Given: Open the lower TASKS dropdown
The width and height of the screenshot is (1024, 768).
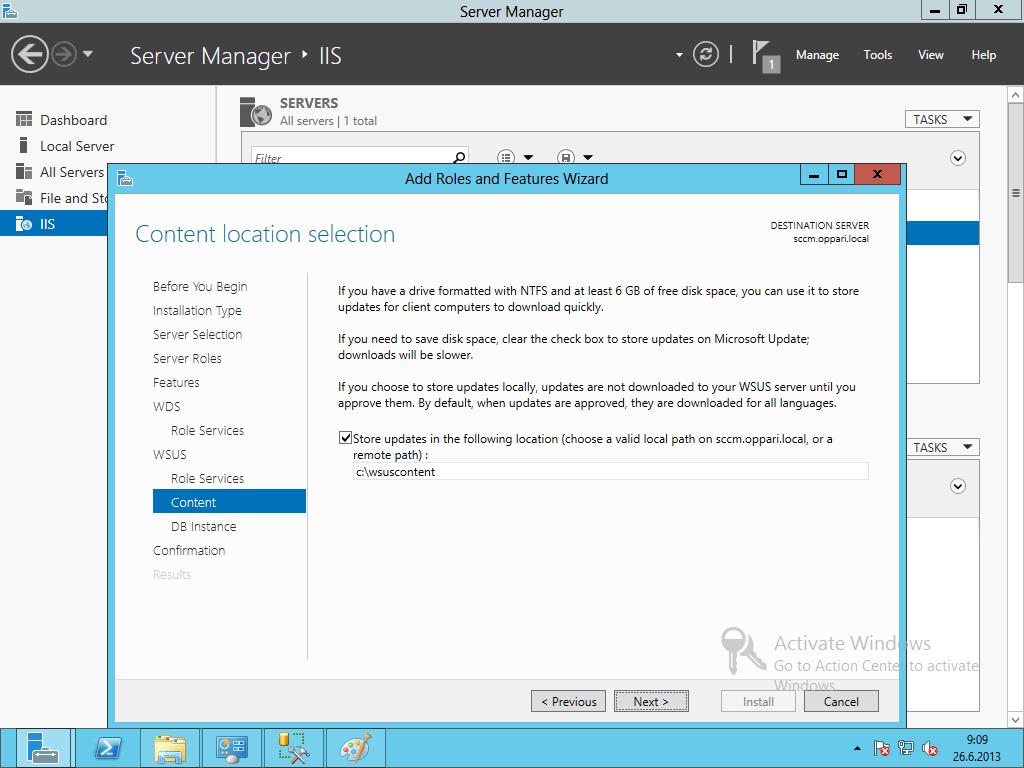Looking at the screenshot, I should [942, 447].
